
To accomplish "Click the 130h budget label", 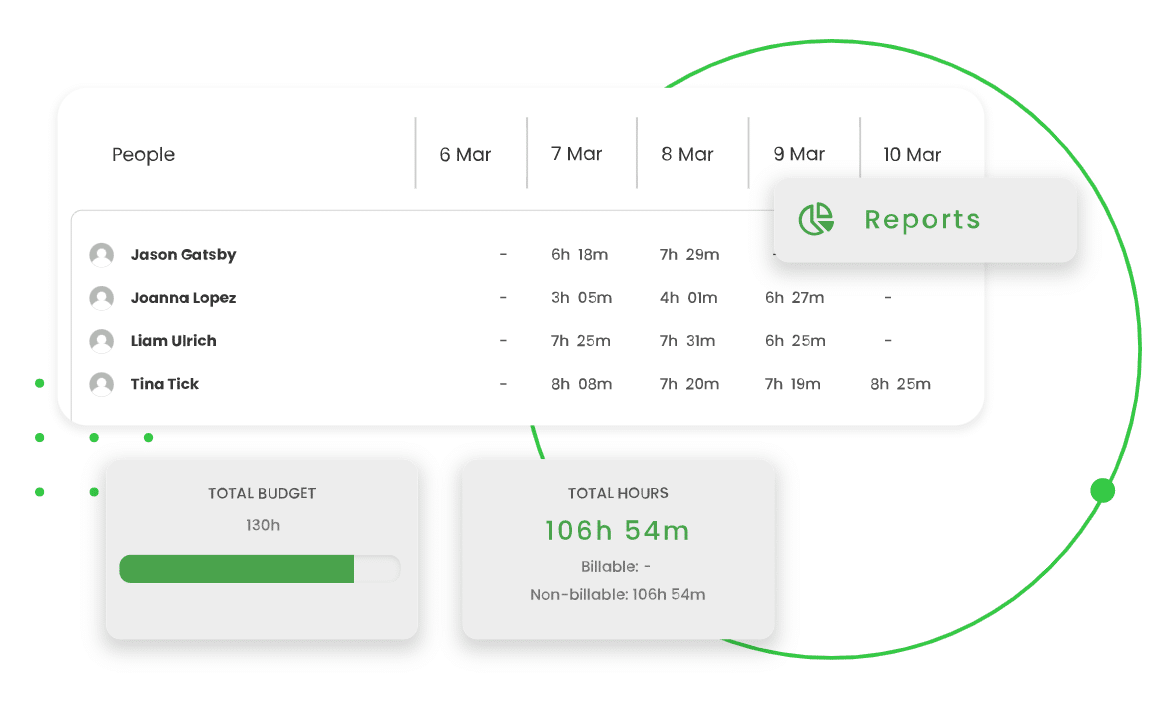I will 261,524.
